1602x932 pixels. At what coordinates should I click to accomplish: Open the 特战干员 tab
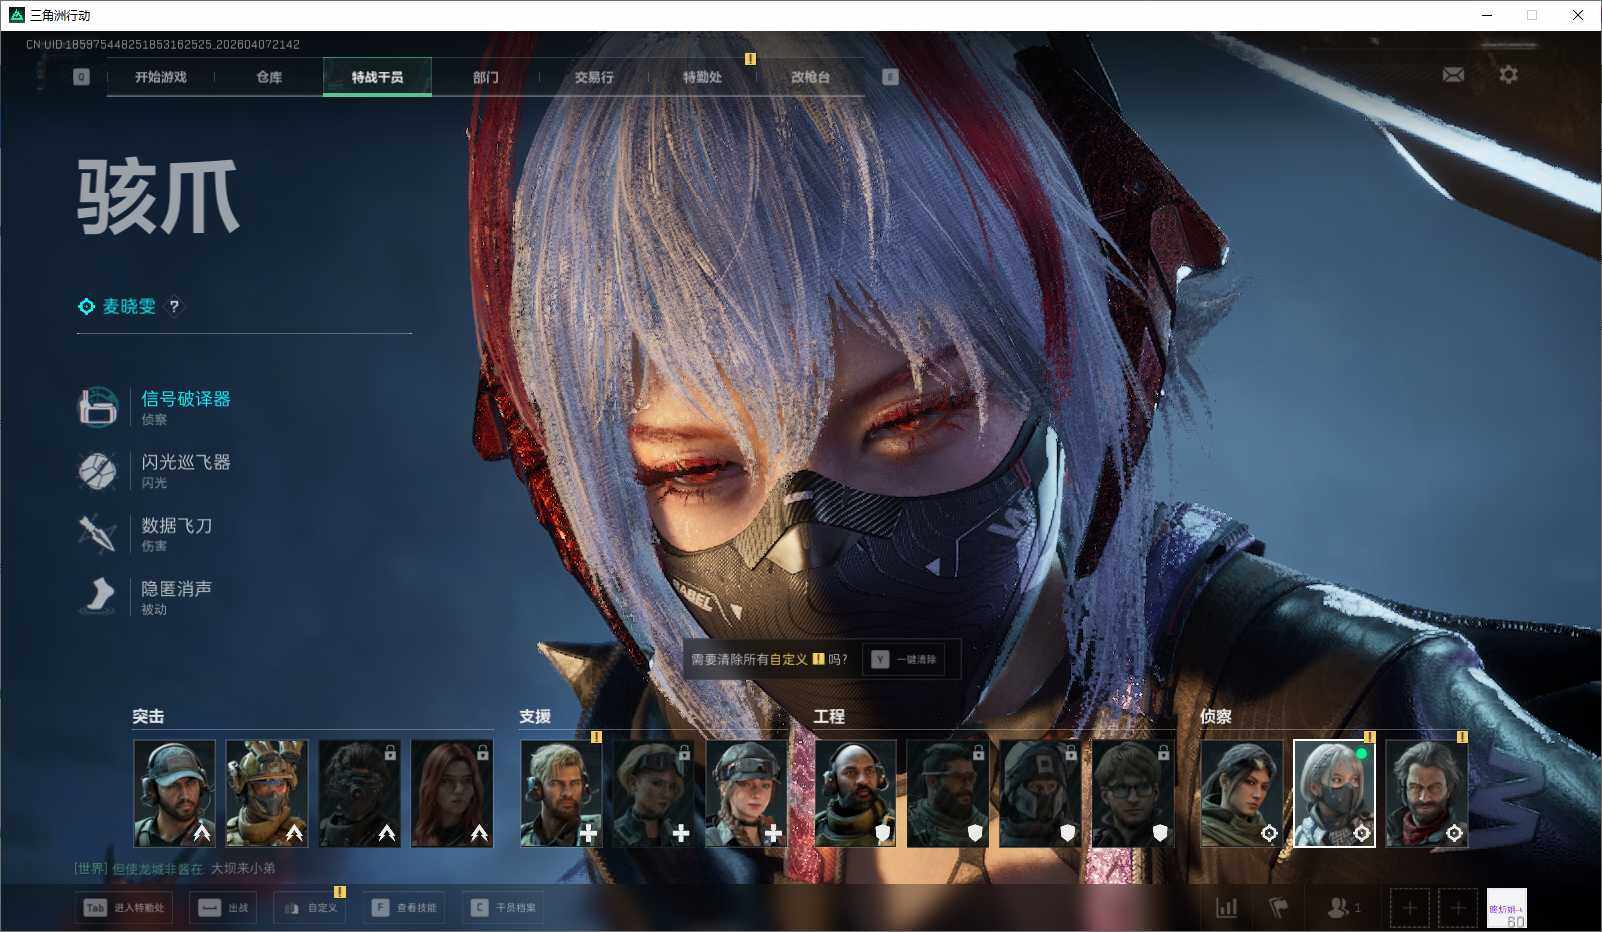377,77
